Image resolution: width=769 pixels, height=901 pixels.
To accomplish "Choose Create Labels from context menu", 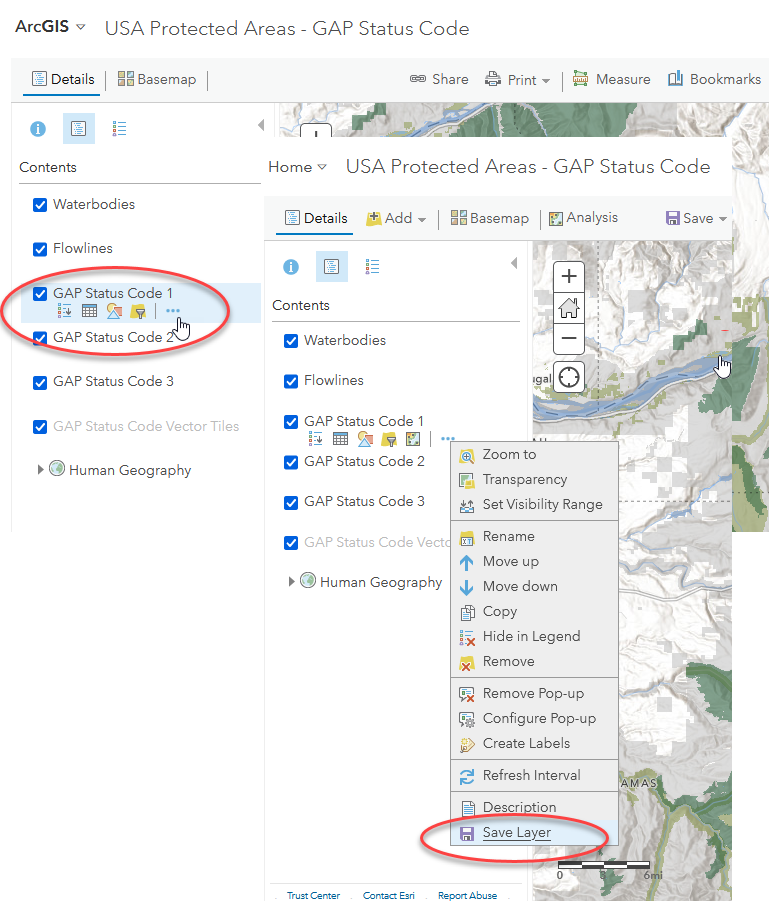I will [535, 744].
